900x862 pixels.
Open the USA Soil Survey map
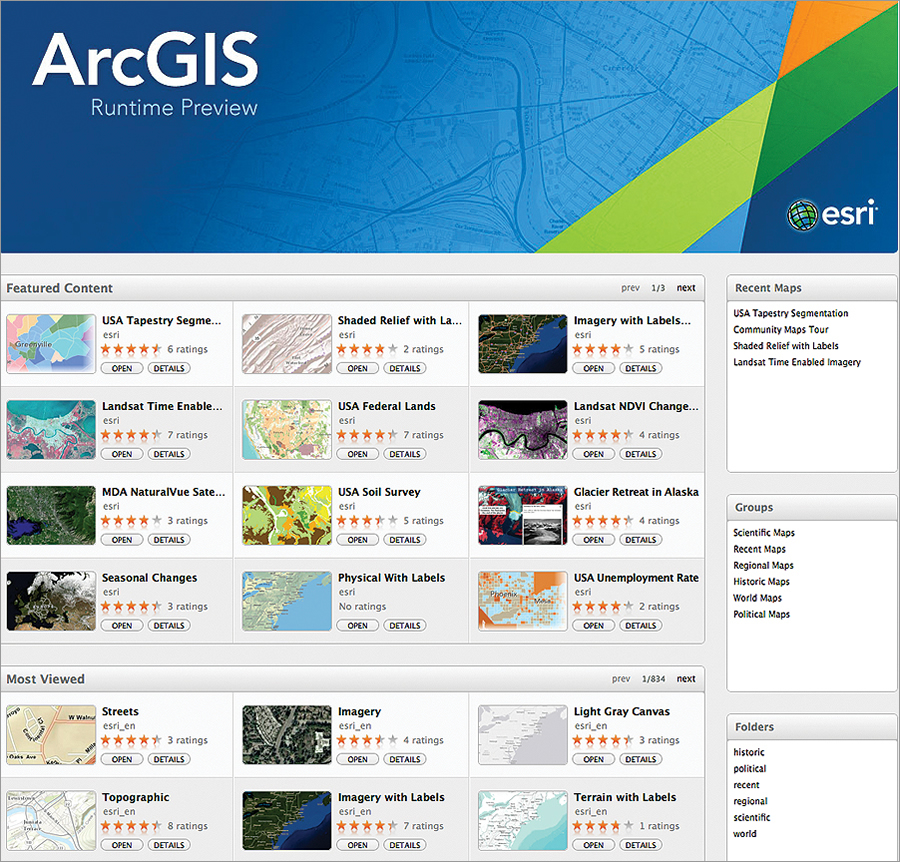pyautogui.click(x=358, y=540)
